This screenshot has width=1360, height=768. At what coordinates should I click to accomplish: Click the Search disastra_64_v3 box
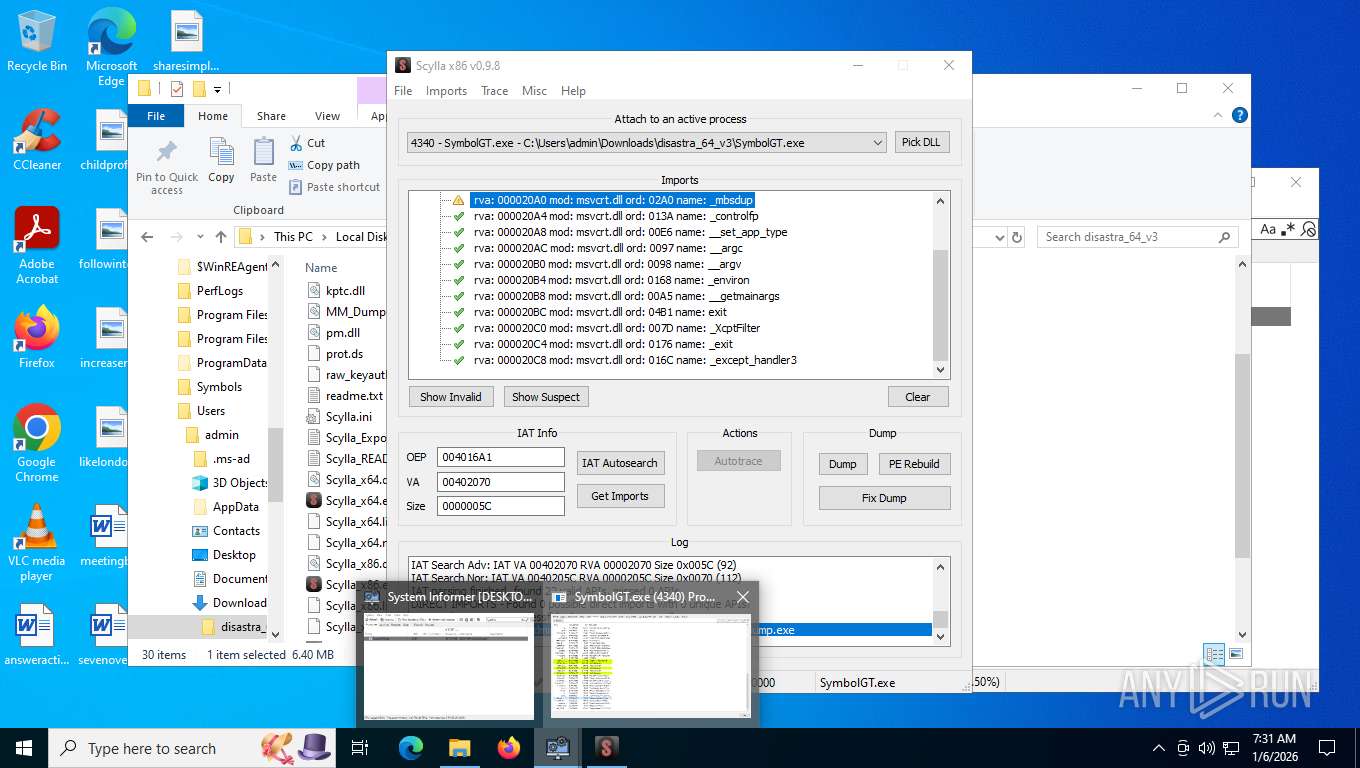(x=1137, y=237)
